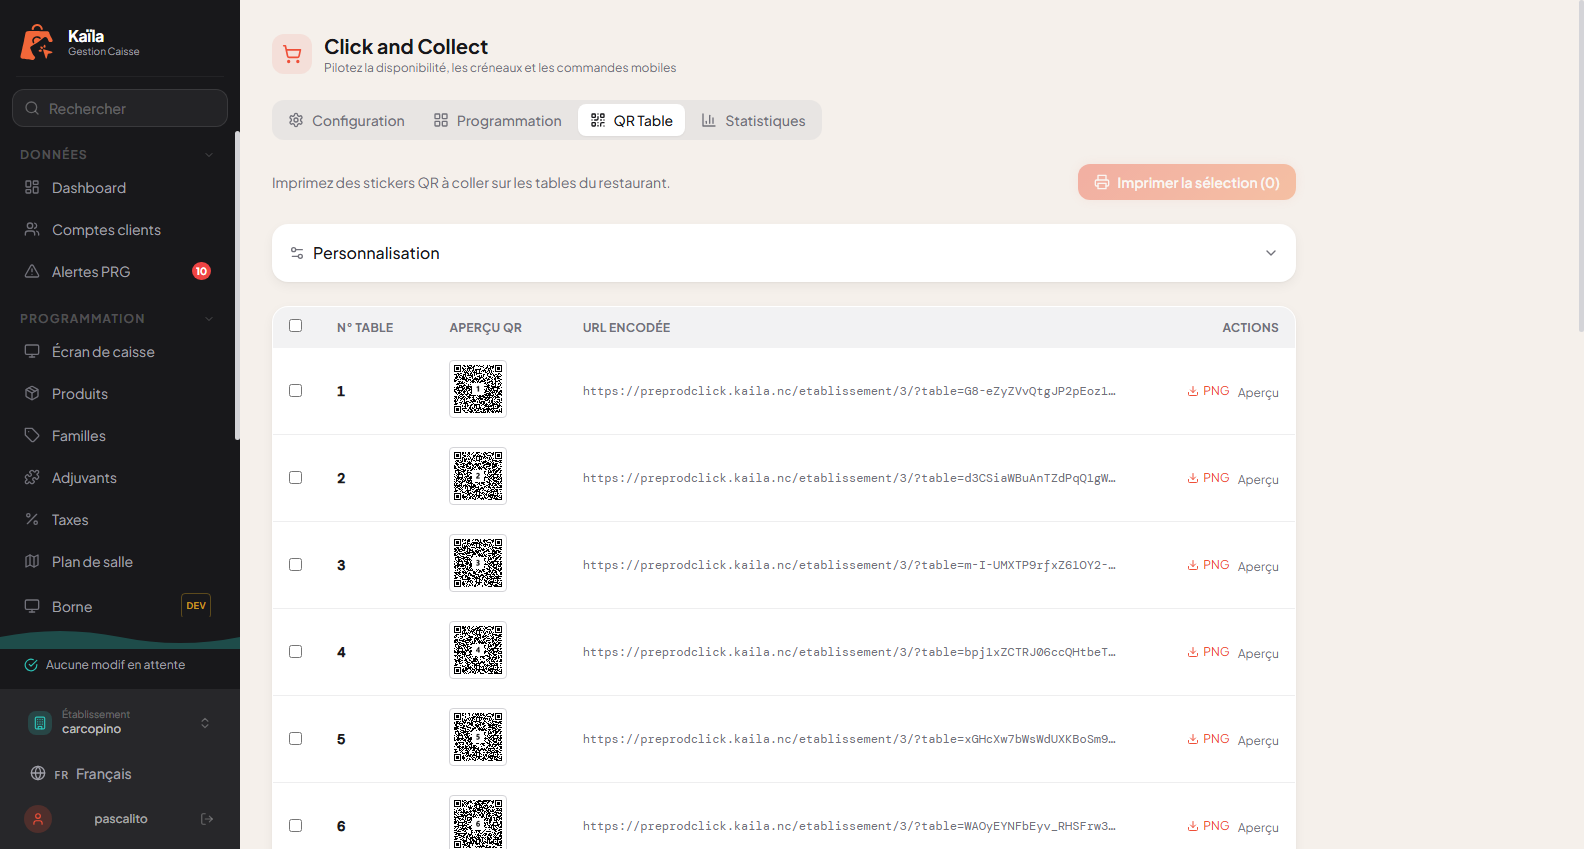The width and height of the screenshot is (1584, 849).
Task: Click the sidebar vertical scrollbar
Action: coord(237,285)
